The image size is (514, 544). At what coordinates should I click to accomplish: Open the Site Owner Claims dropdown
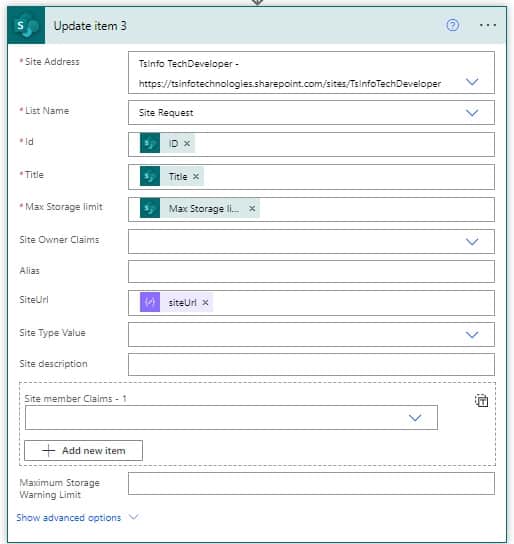pos(472,241)
